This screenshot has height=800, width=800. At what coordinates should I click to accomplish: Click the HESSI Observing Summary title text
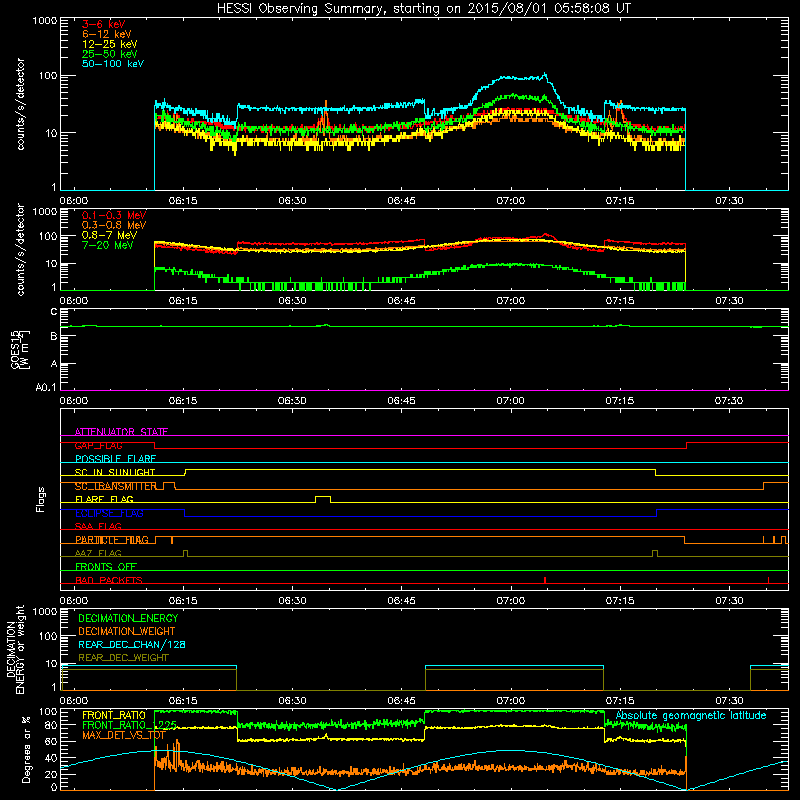(x=423, y=8)
